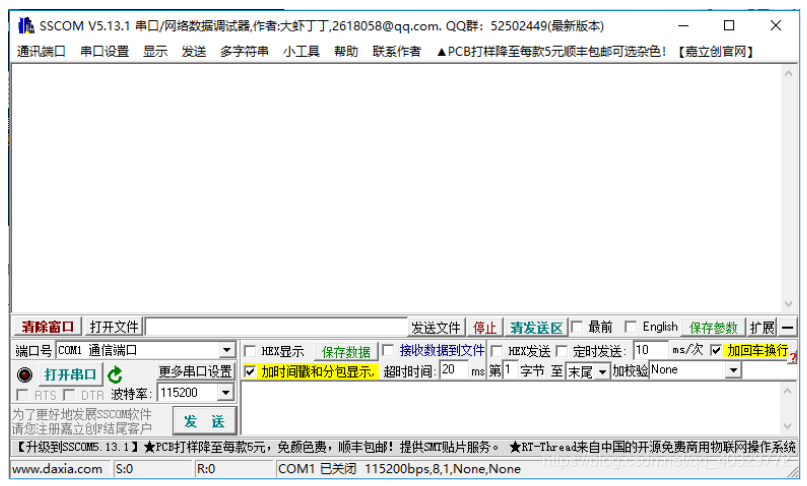Click the green refresh ports icon

point(116,375)
